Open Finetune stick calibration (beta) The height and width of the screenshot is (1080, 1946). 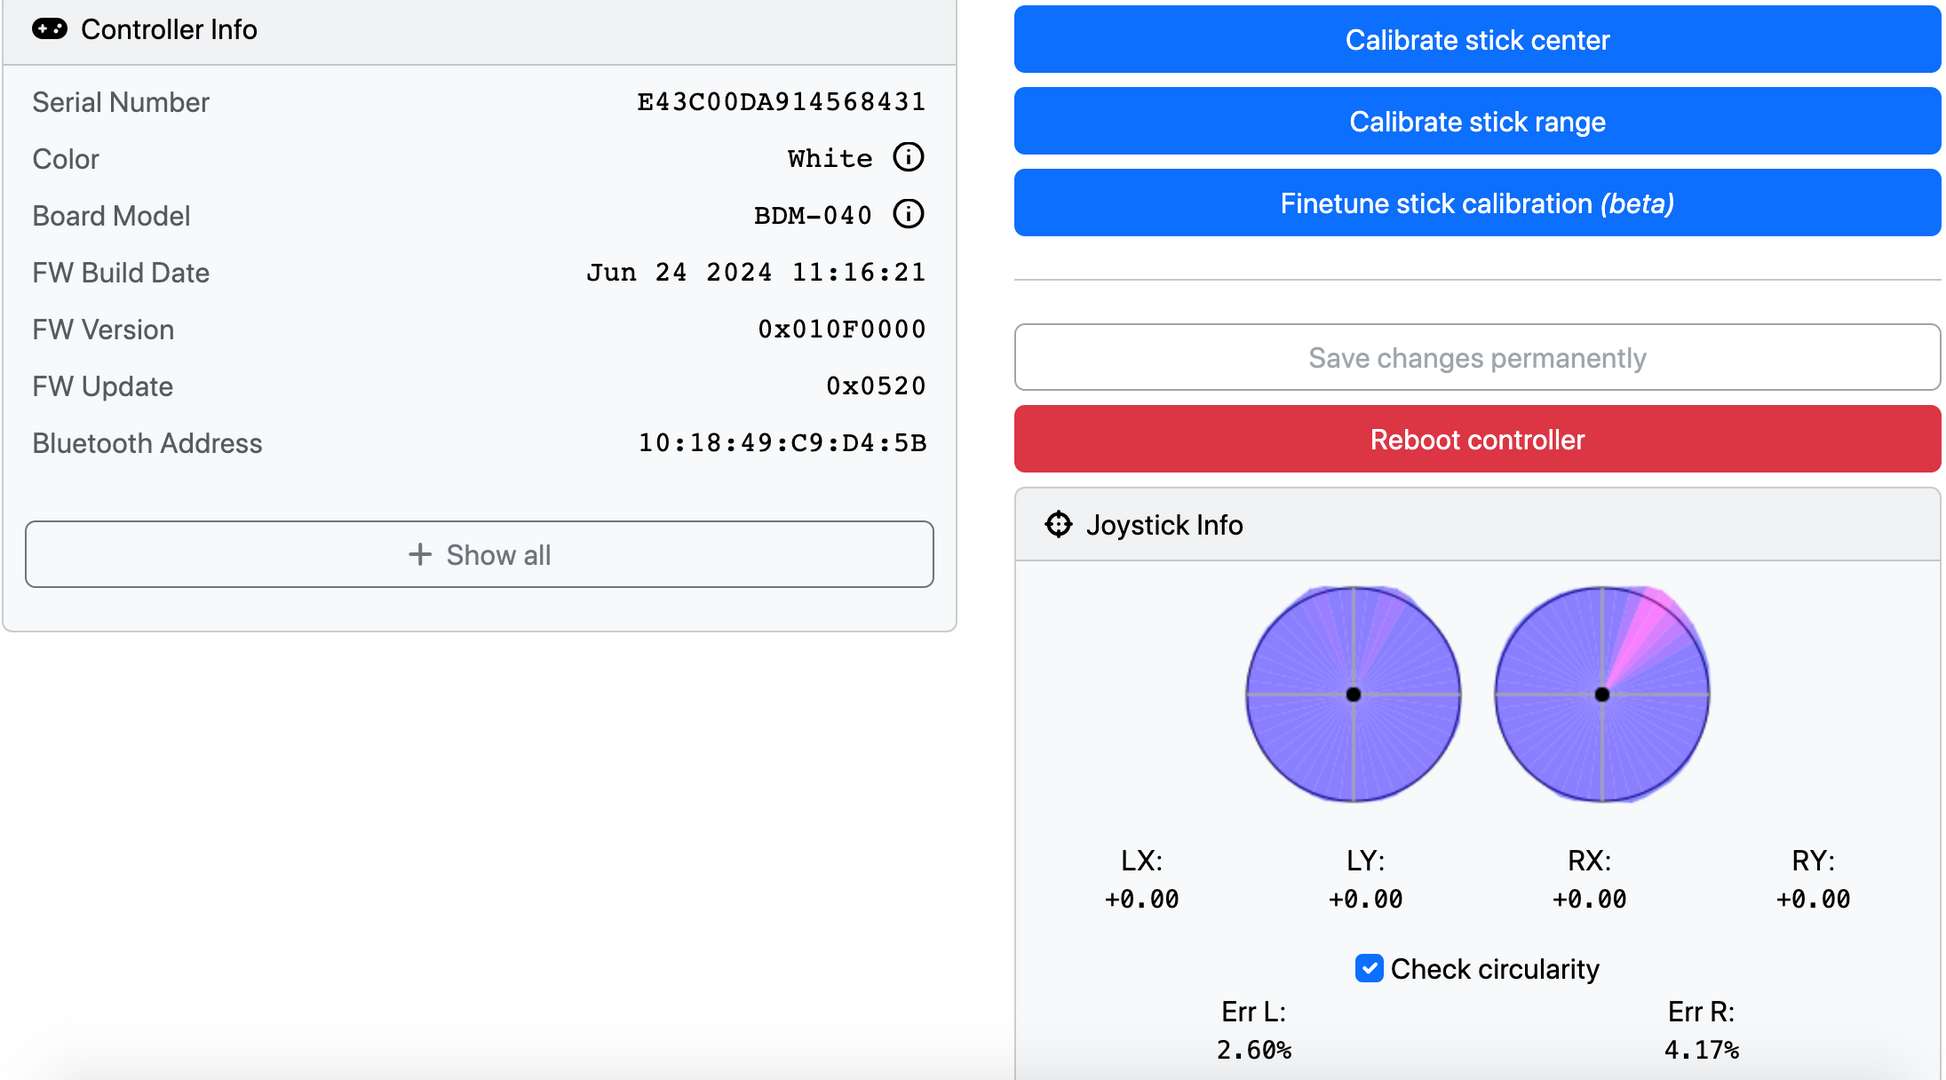[x=1477, y=203]
